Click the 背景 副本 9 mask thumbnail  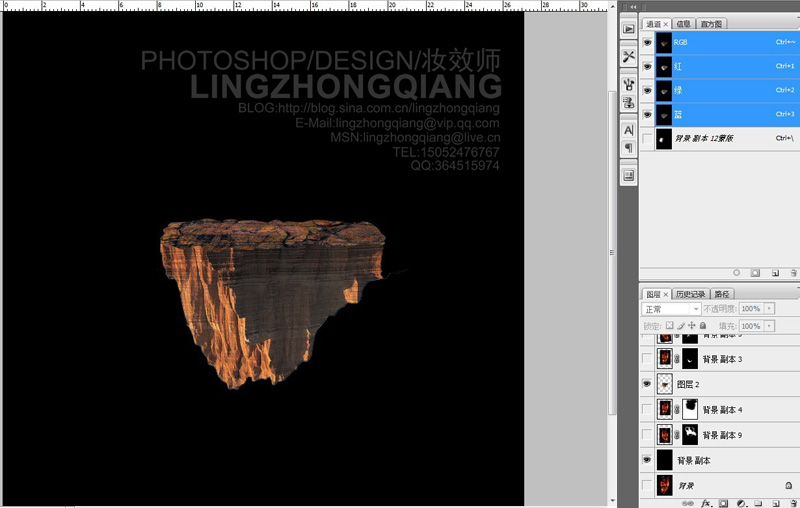pos(690,435)
